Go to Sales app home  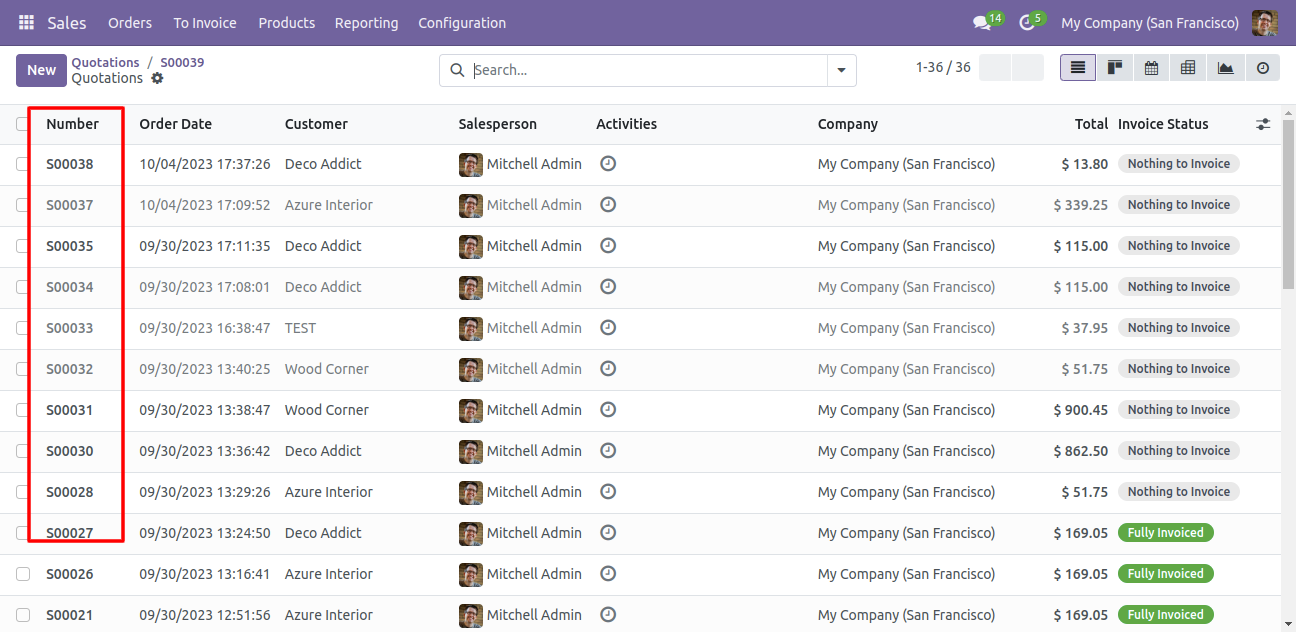coord(67,22)
